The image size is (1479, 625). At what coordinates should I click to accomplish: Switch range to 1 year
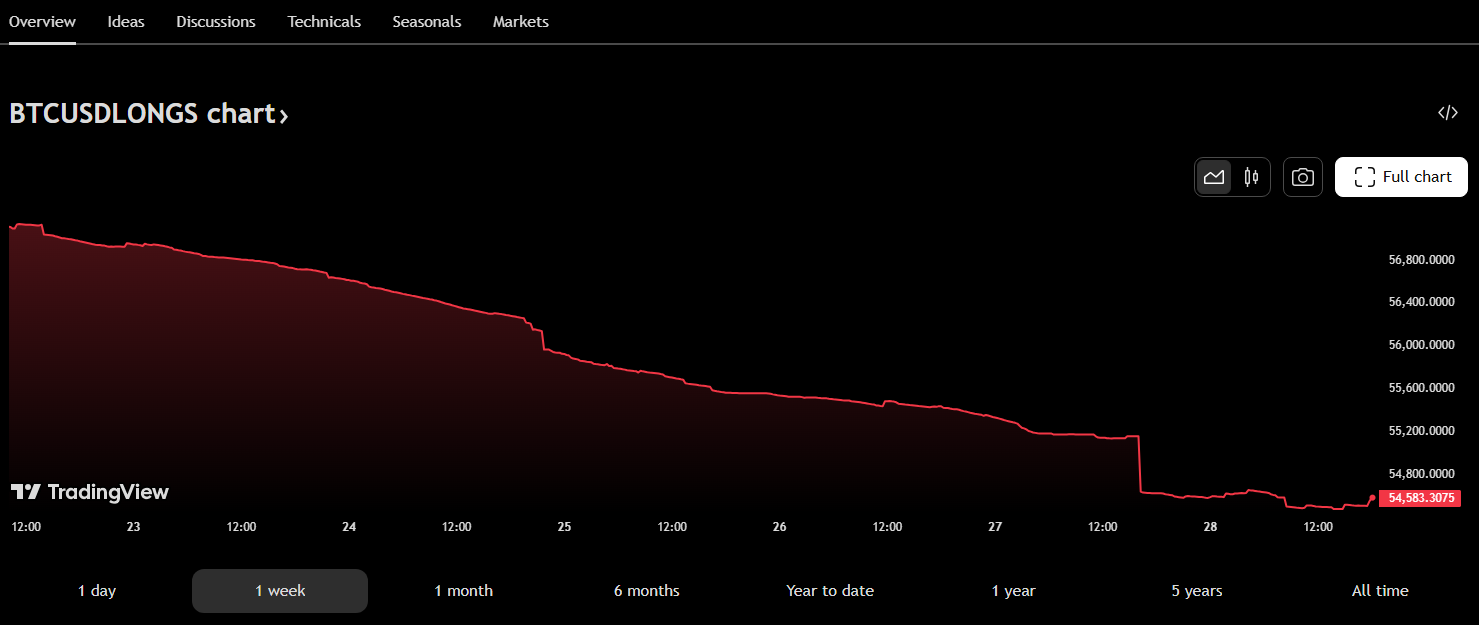pos(1014,591)
